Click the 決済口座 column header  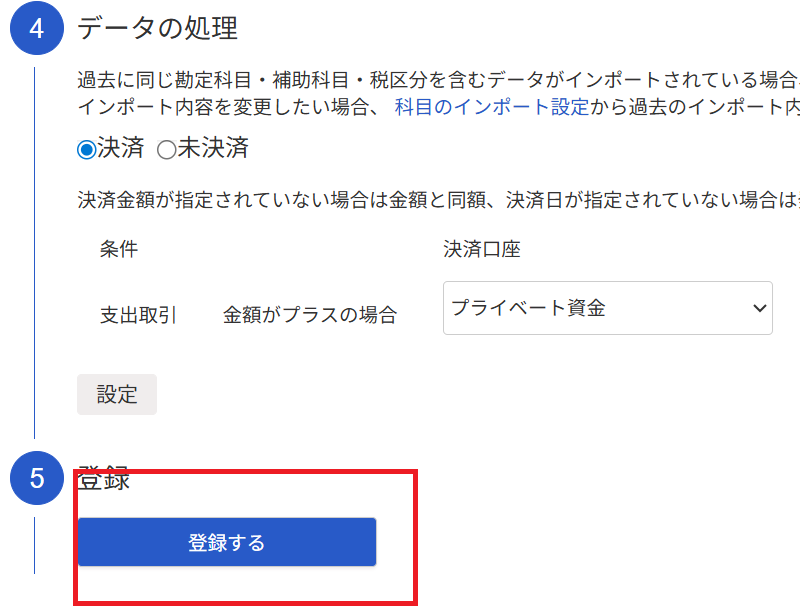click(x=482, y=249)
